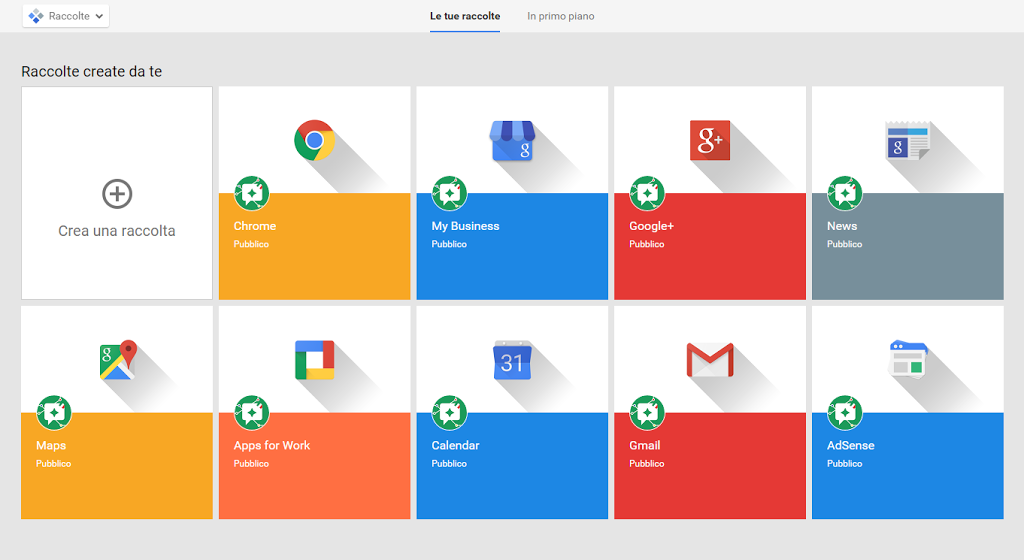Viewport: 1024px width, 560px height.
Task: Click the green avatar on Chrome card
Action: [x=252, y=193]
